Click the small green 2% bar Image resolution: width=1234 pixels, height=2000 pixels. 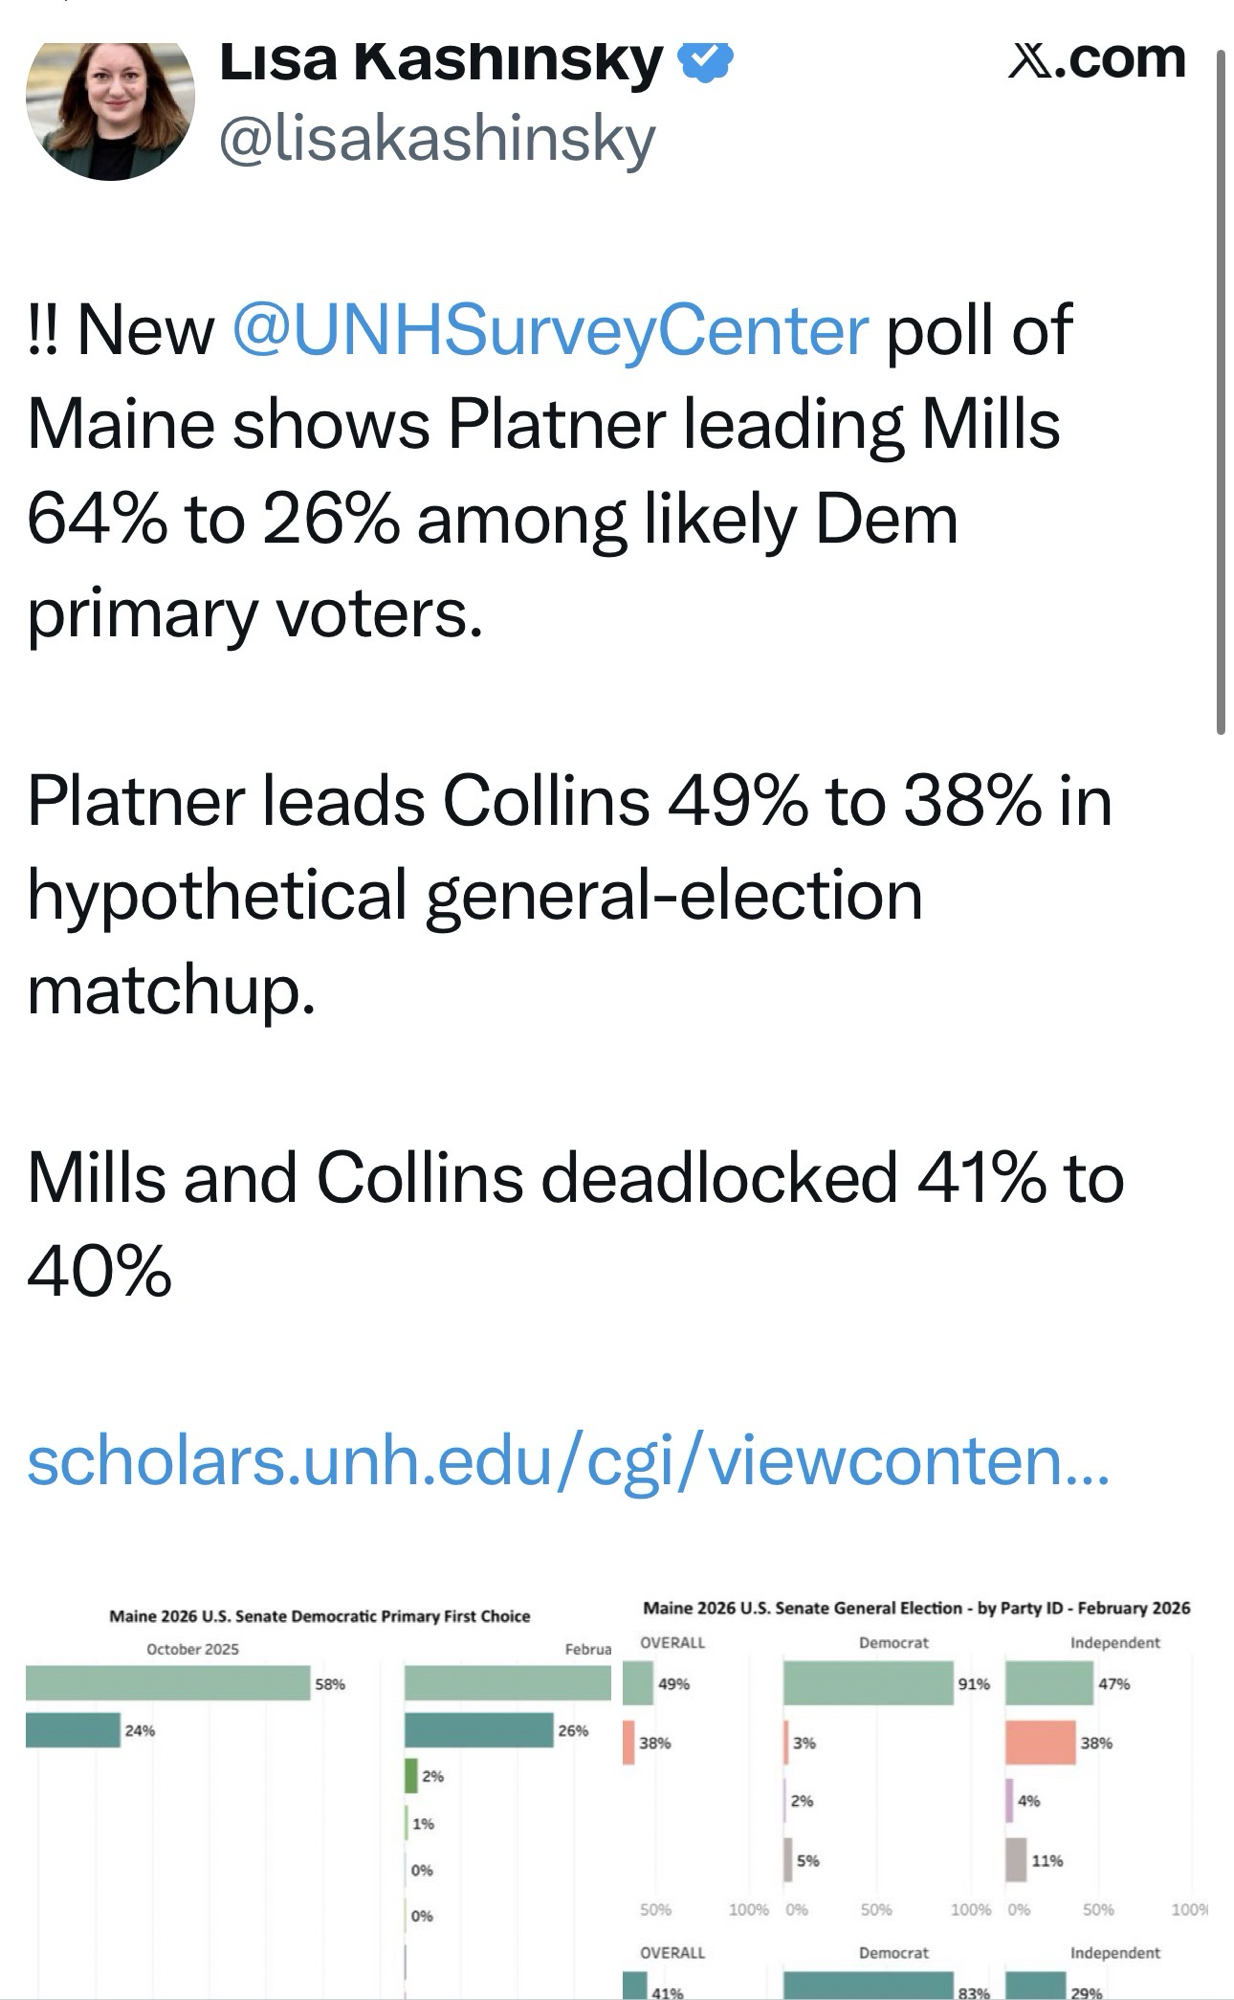[411, 1776]
